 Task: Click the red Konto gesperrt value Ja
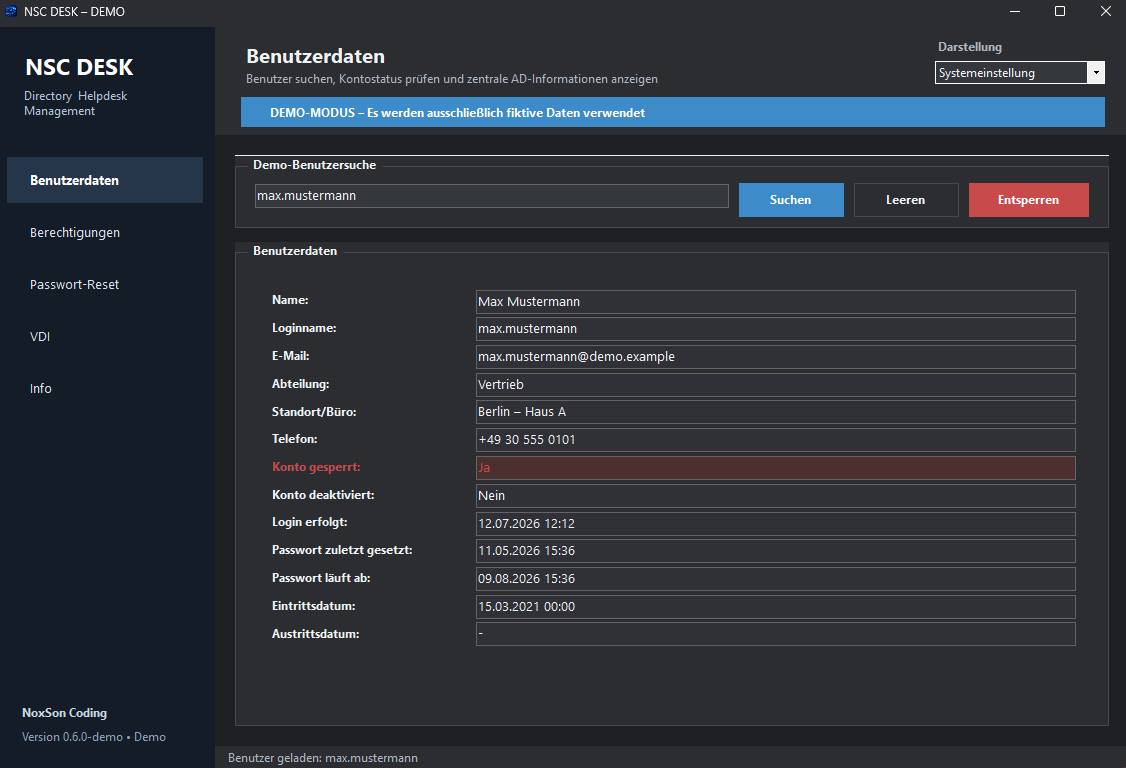(776, 468)
